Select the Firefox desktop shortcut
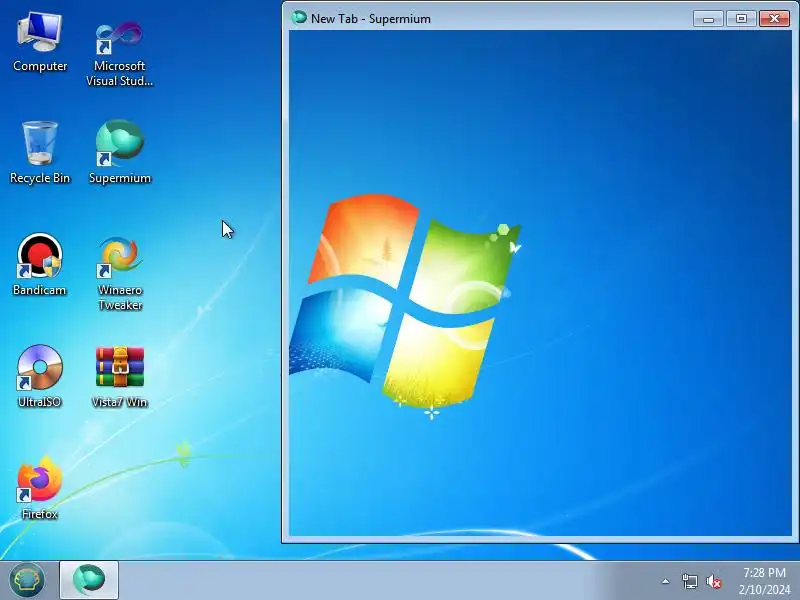This screenshot has height=600, width=800. pyautogui.click(x=40, y=488)
